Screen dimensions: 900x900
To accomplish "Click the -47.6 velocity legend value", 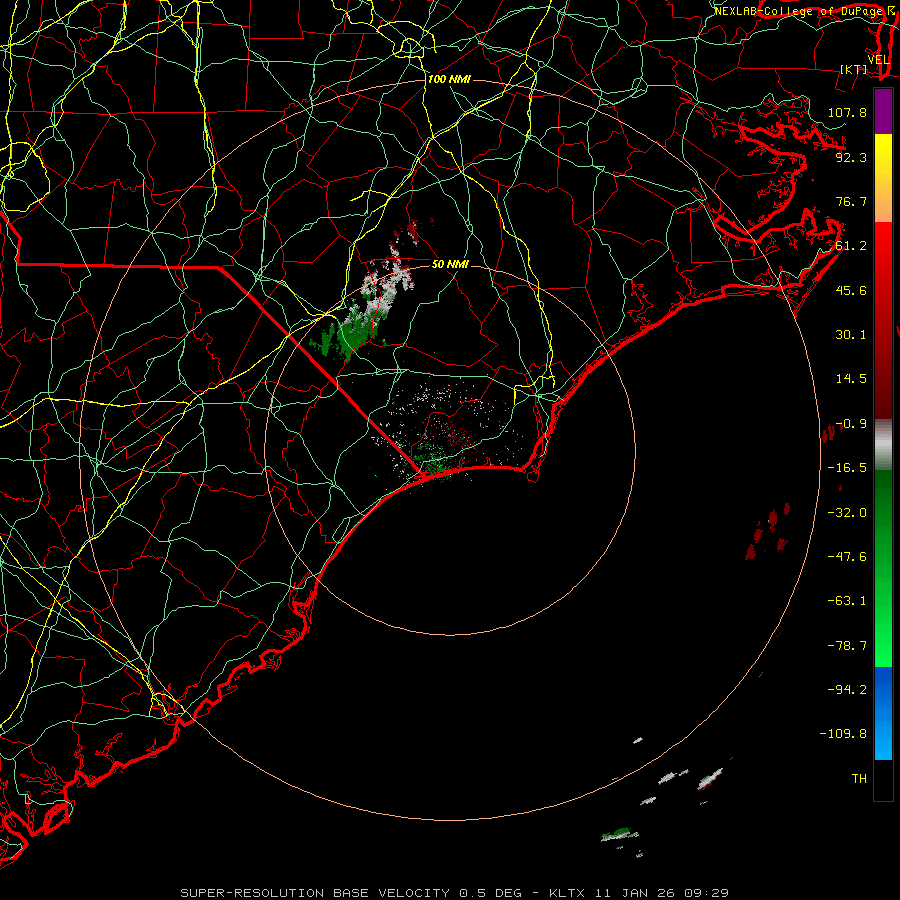I will [x=847, y=557].
